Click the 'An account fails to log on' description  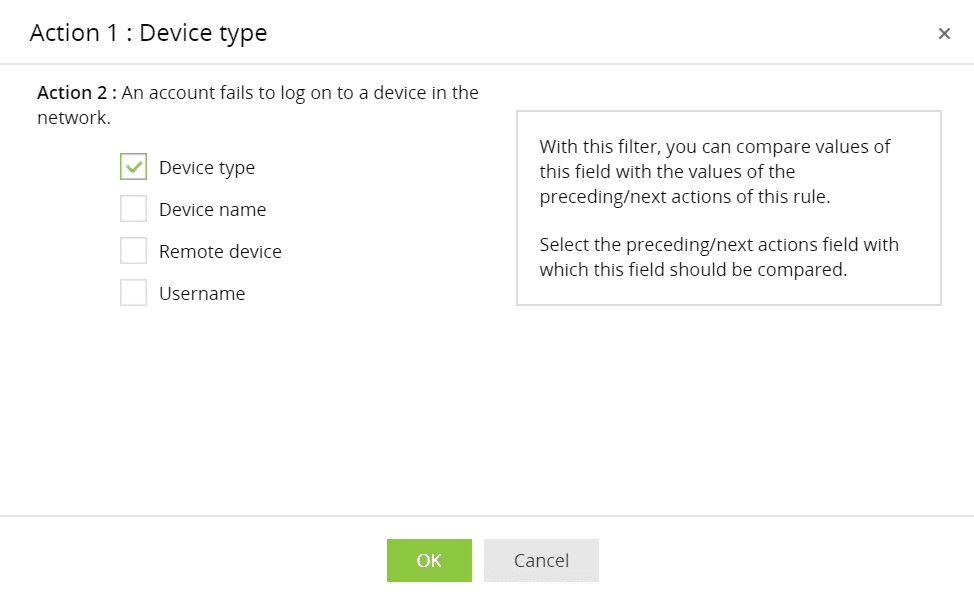[300, 93]
